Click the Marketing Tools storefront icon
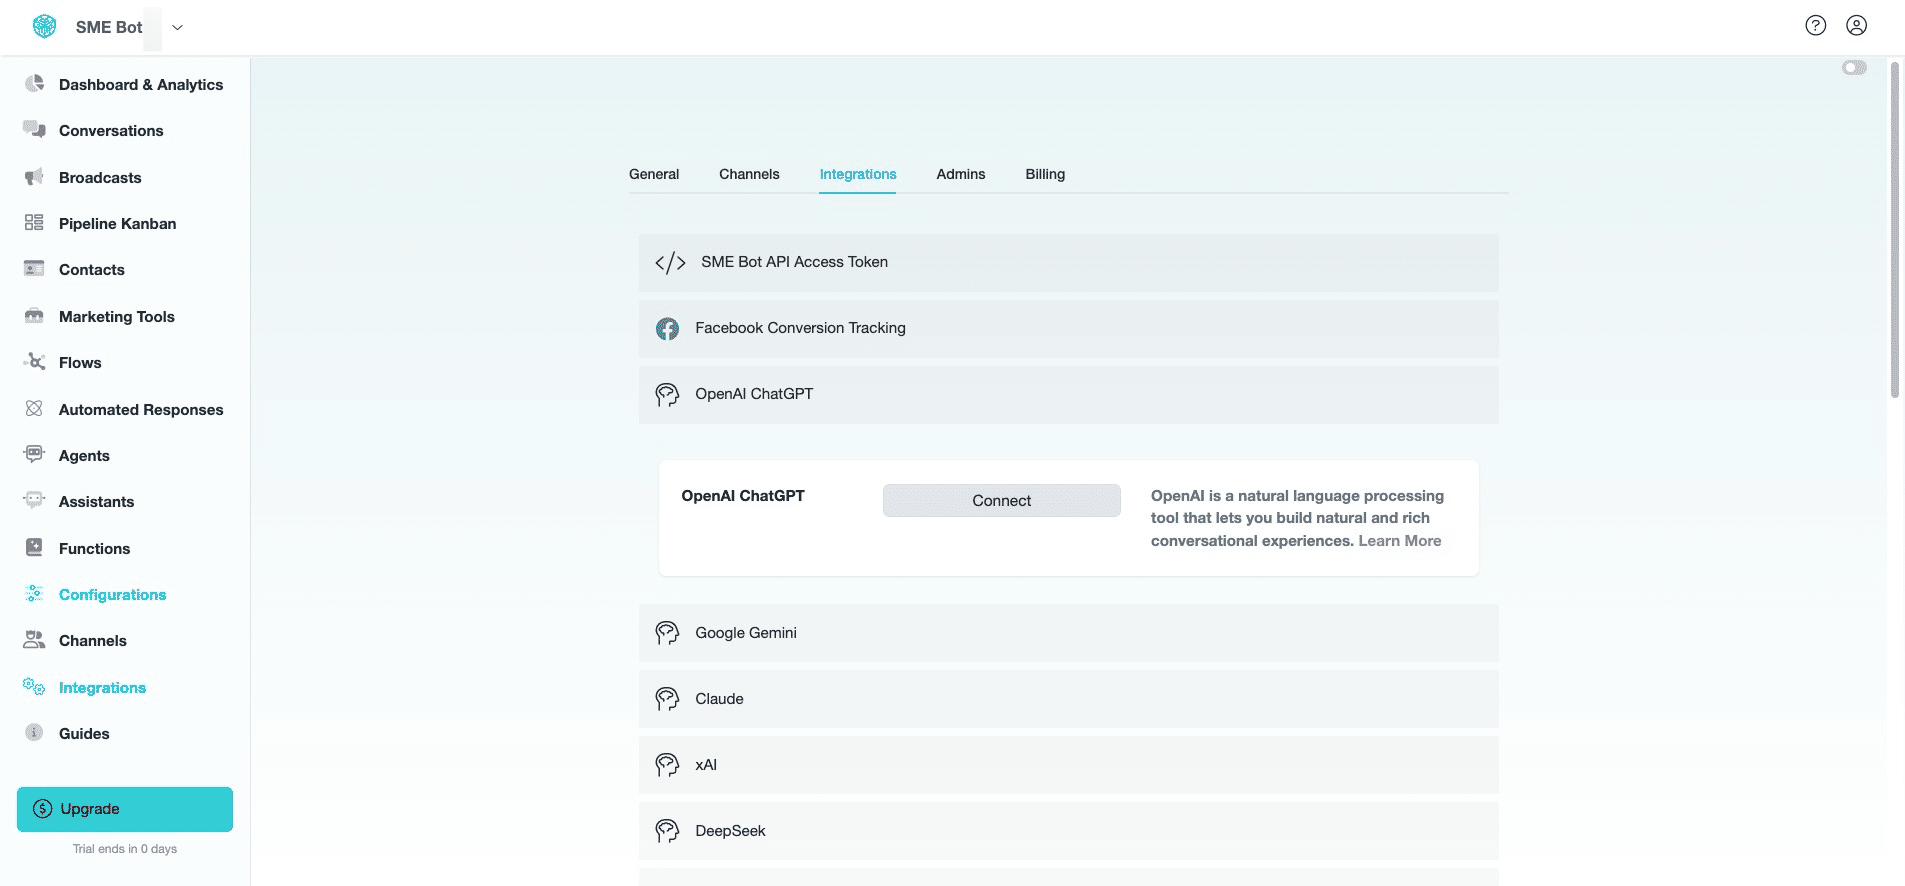This screenshot has height=886, width=1905. pos(35,316)
